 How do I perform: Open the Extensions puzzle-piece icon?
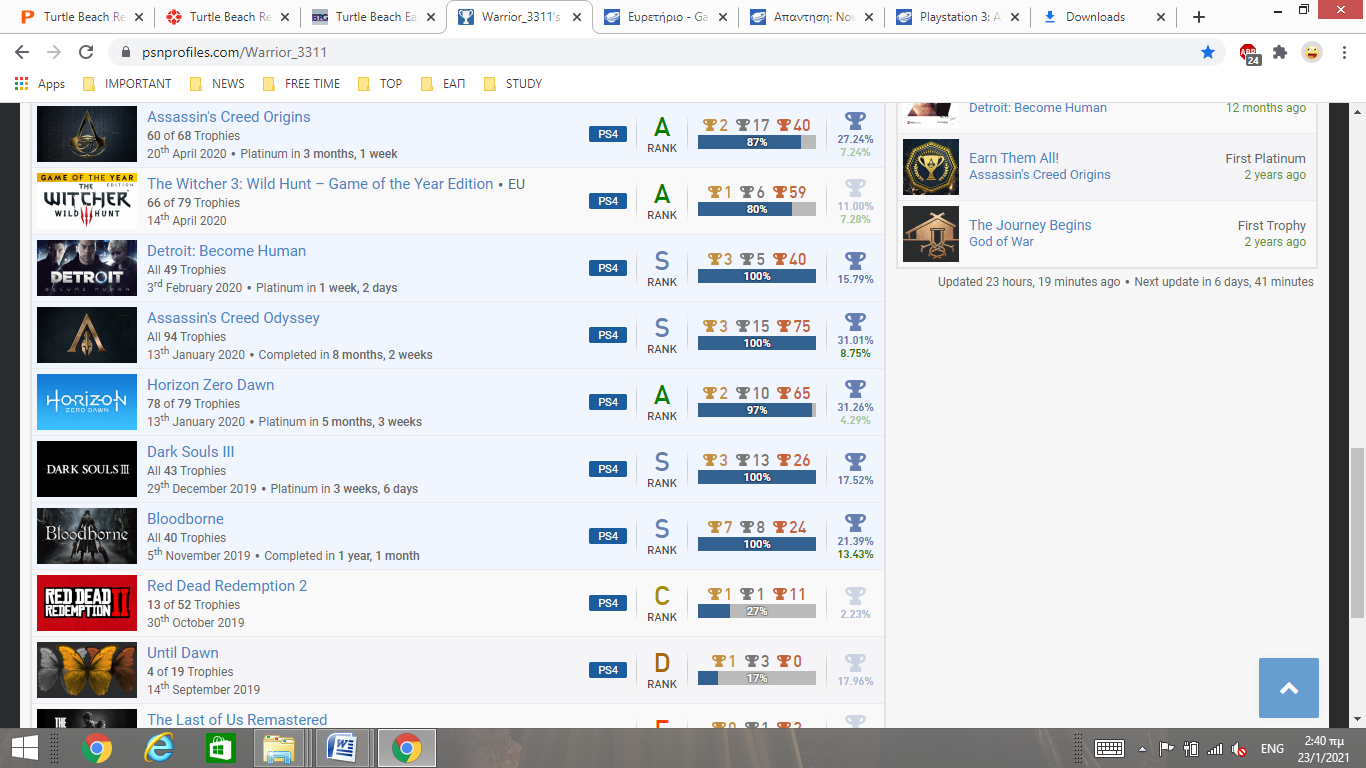point(1280,52)
